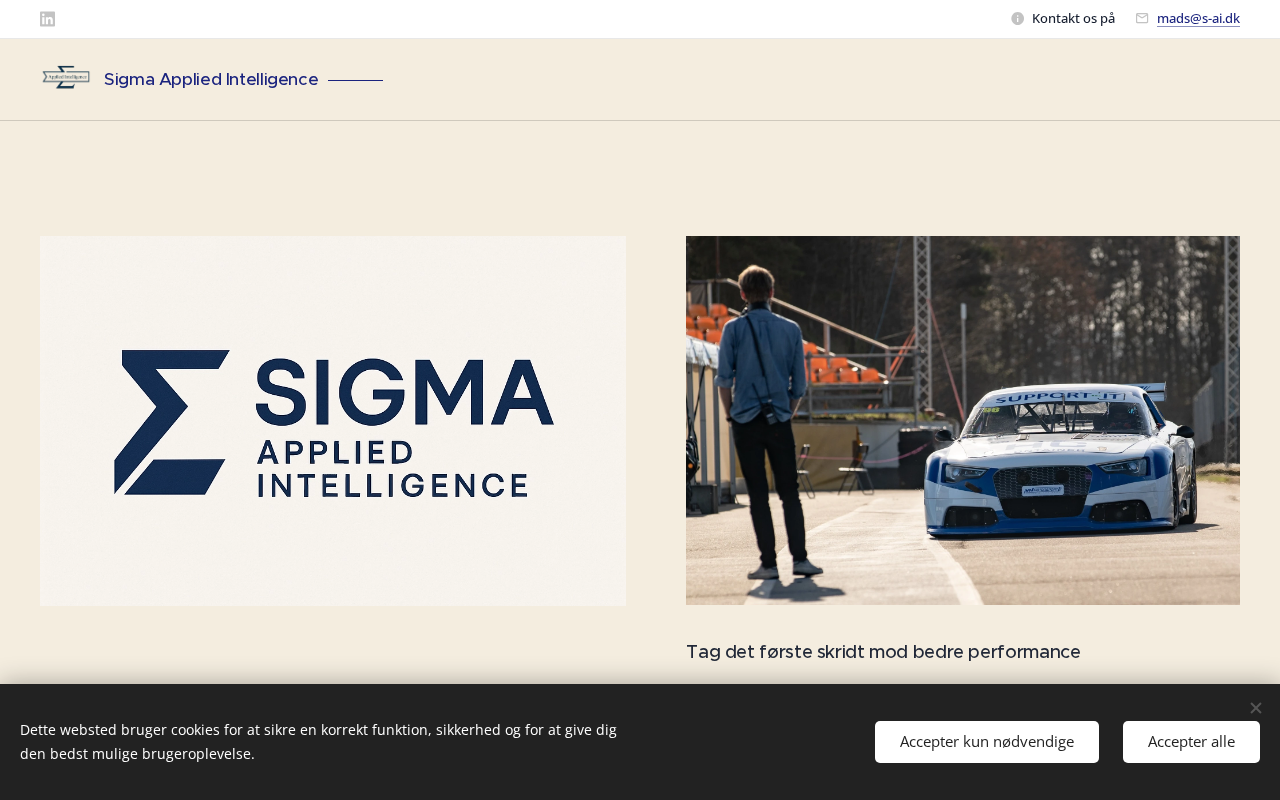1280x800 pixels.
Task: Click the envelope icon beside the email
Action: click(1142, 18)
